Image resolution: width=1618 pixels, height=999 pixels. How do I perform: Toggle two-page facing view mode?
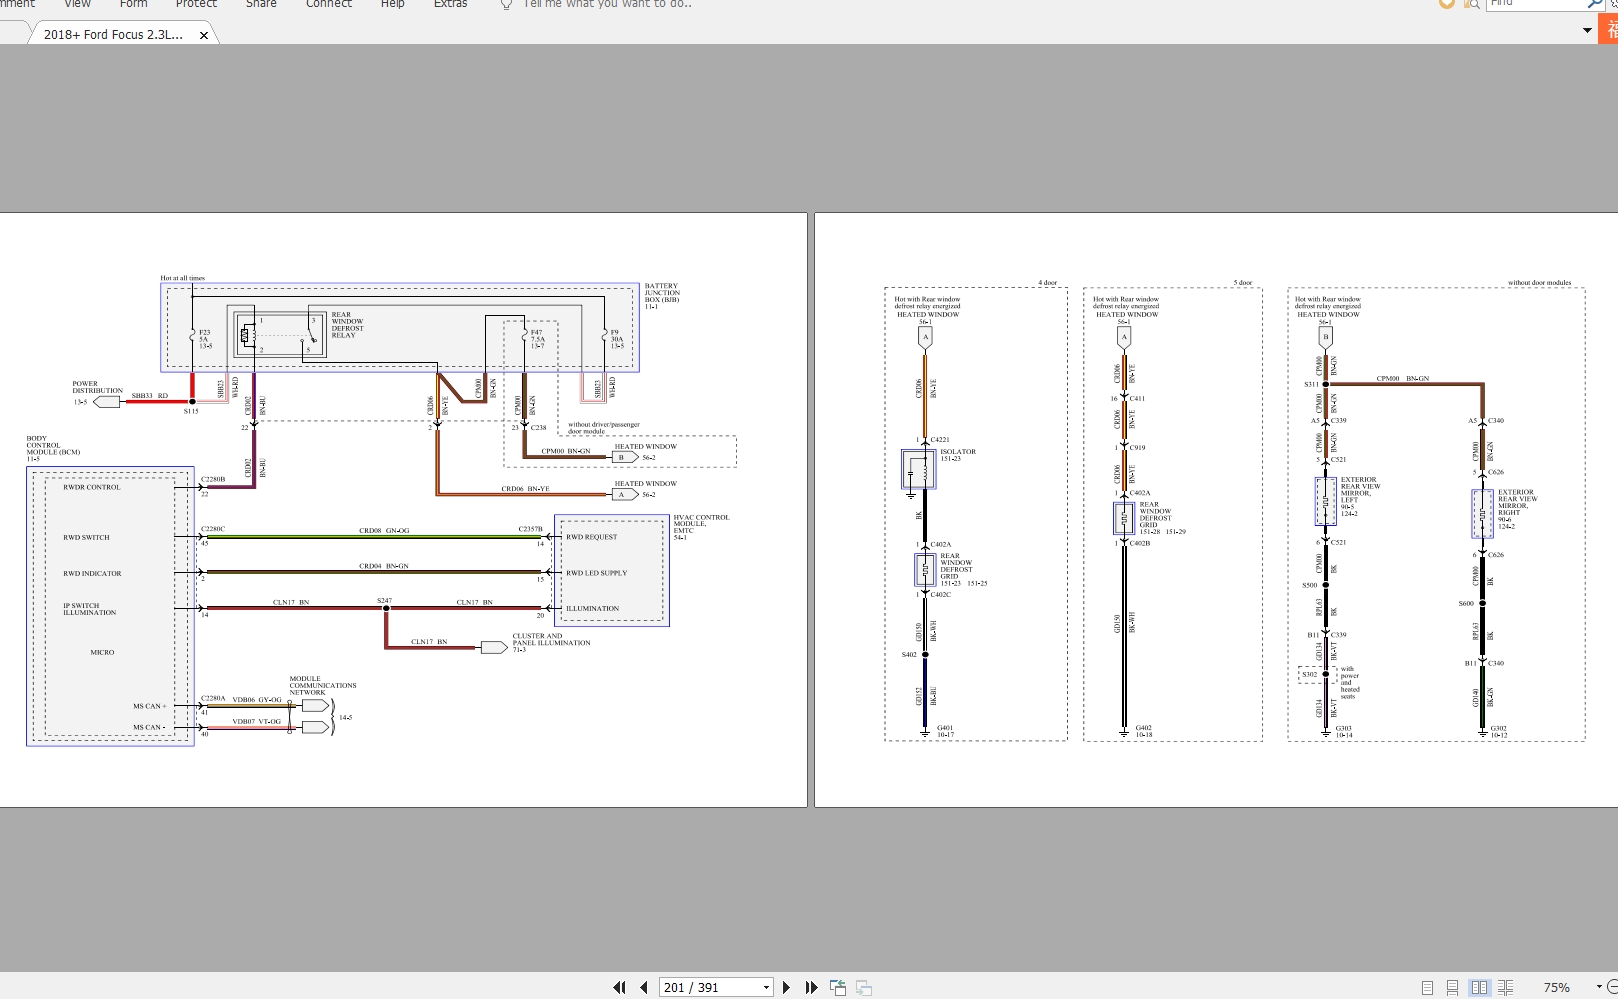point(1479,988)
